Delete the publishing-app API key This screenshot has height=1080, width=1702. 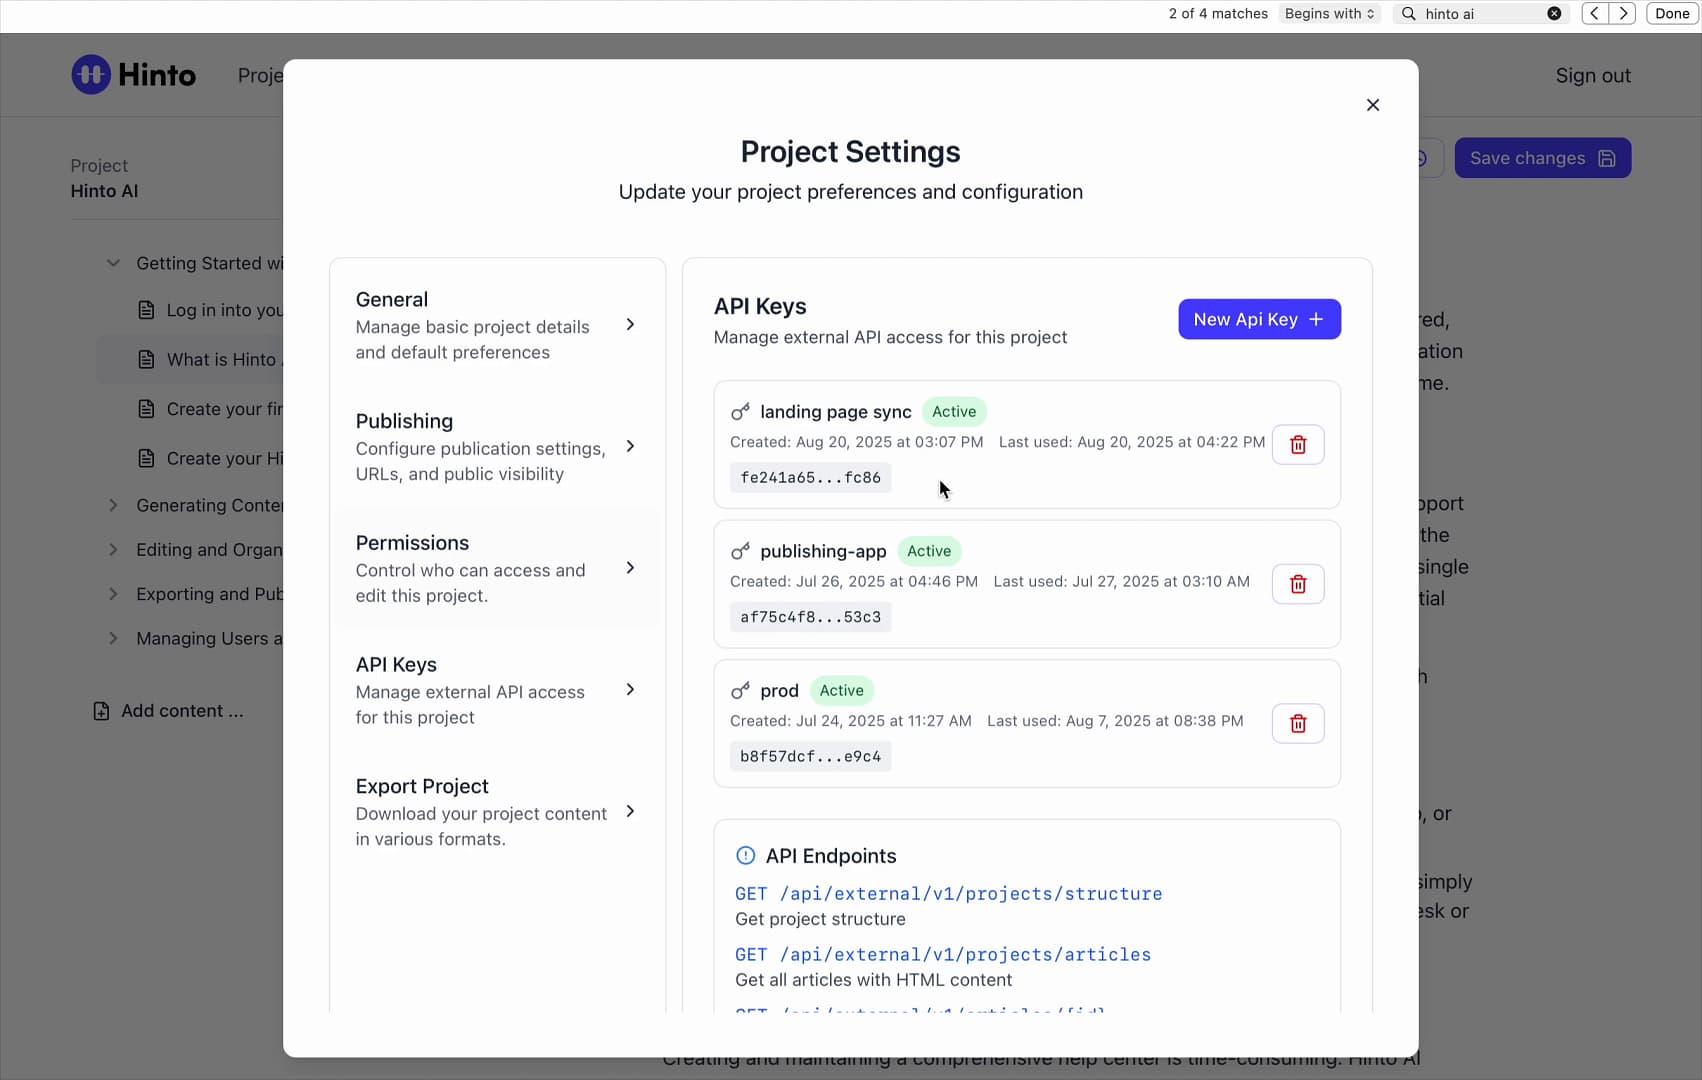(x=1298, y=584)
